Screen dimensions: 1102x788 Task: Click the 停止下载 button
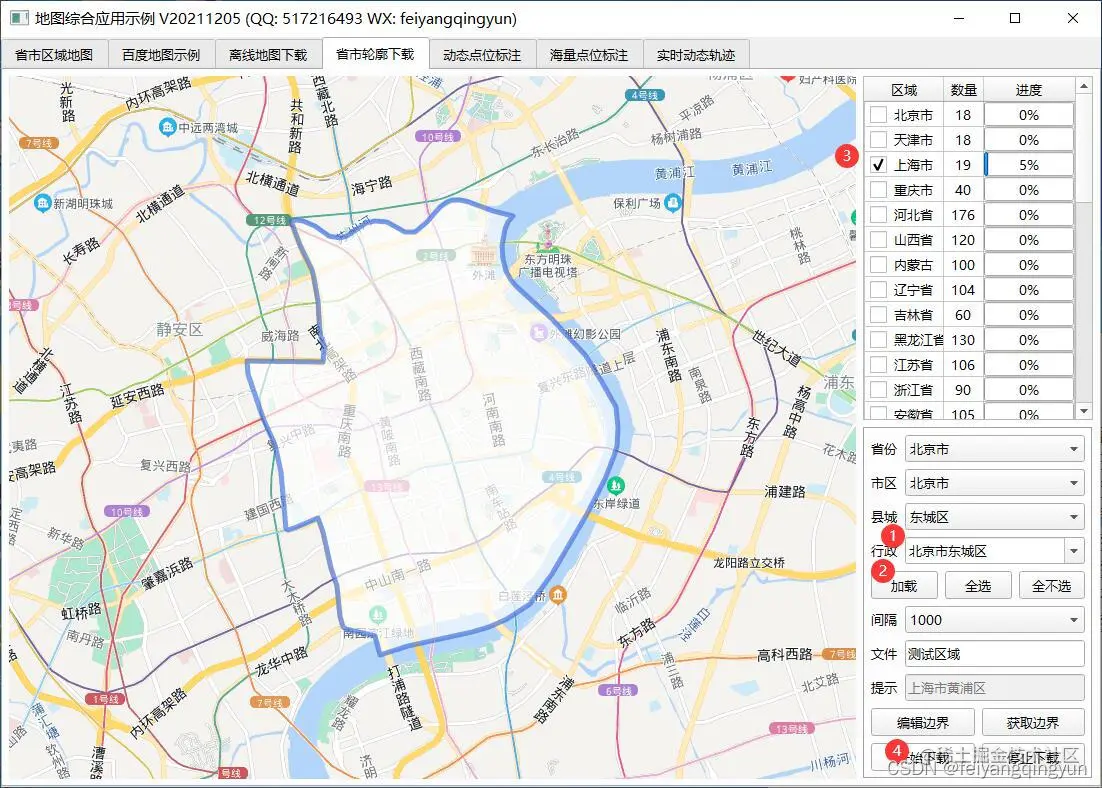[1033, 757]
